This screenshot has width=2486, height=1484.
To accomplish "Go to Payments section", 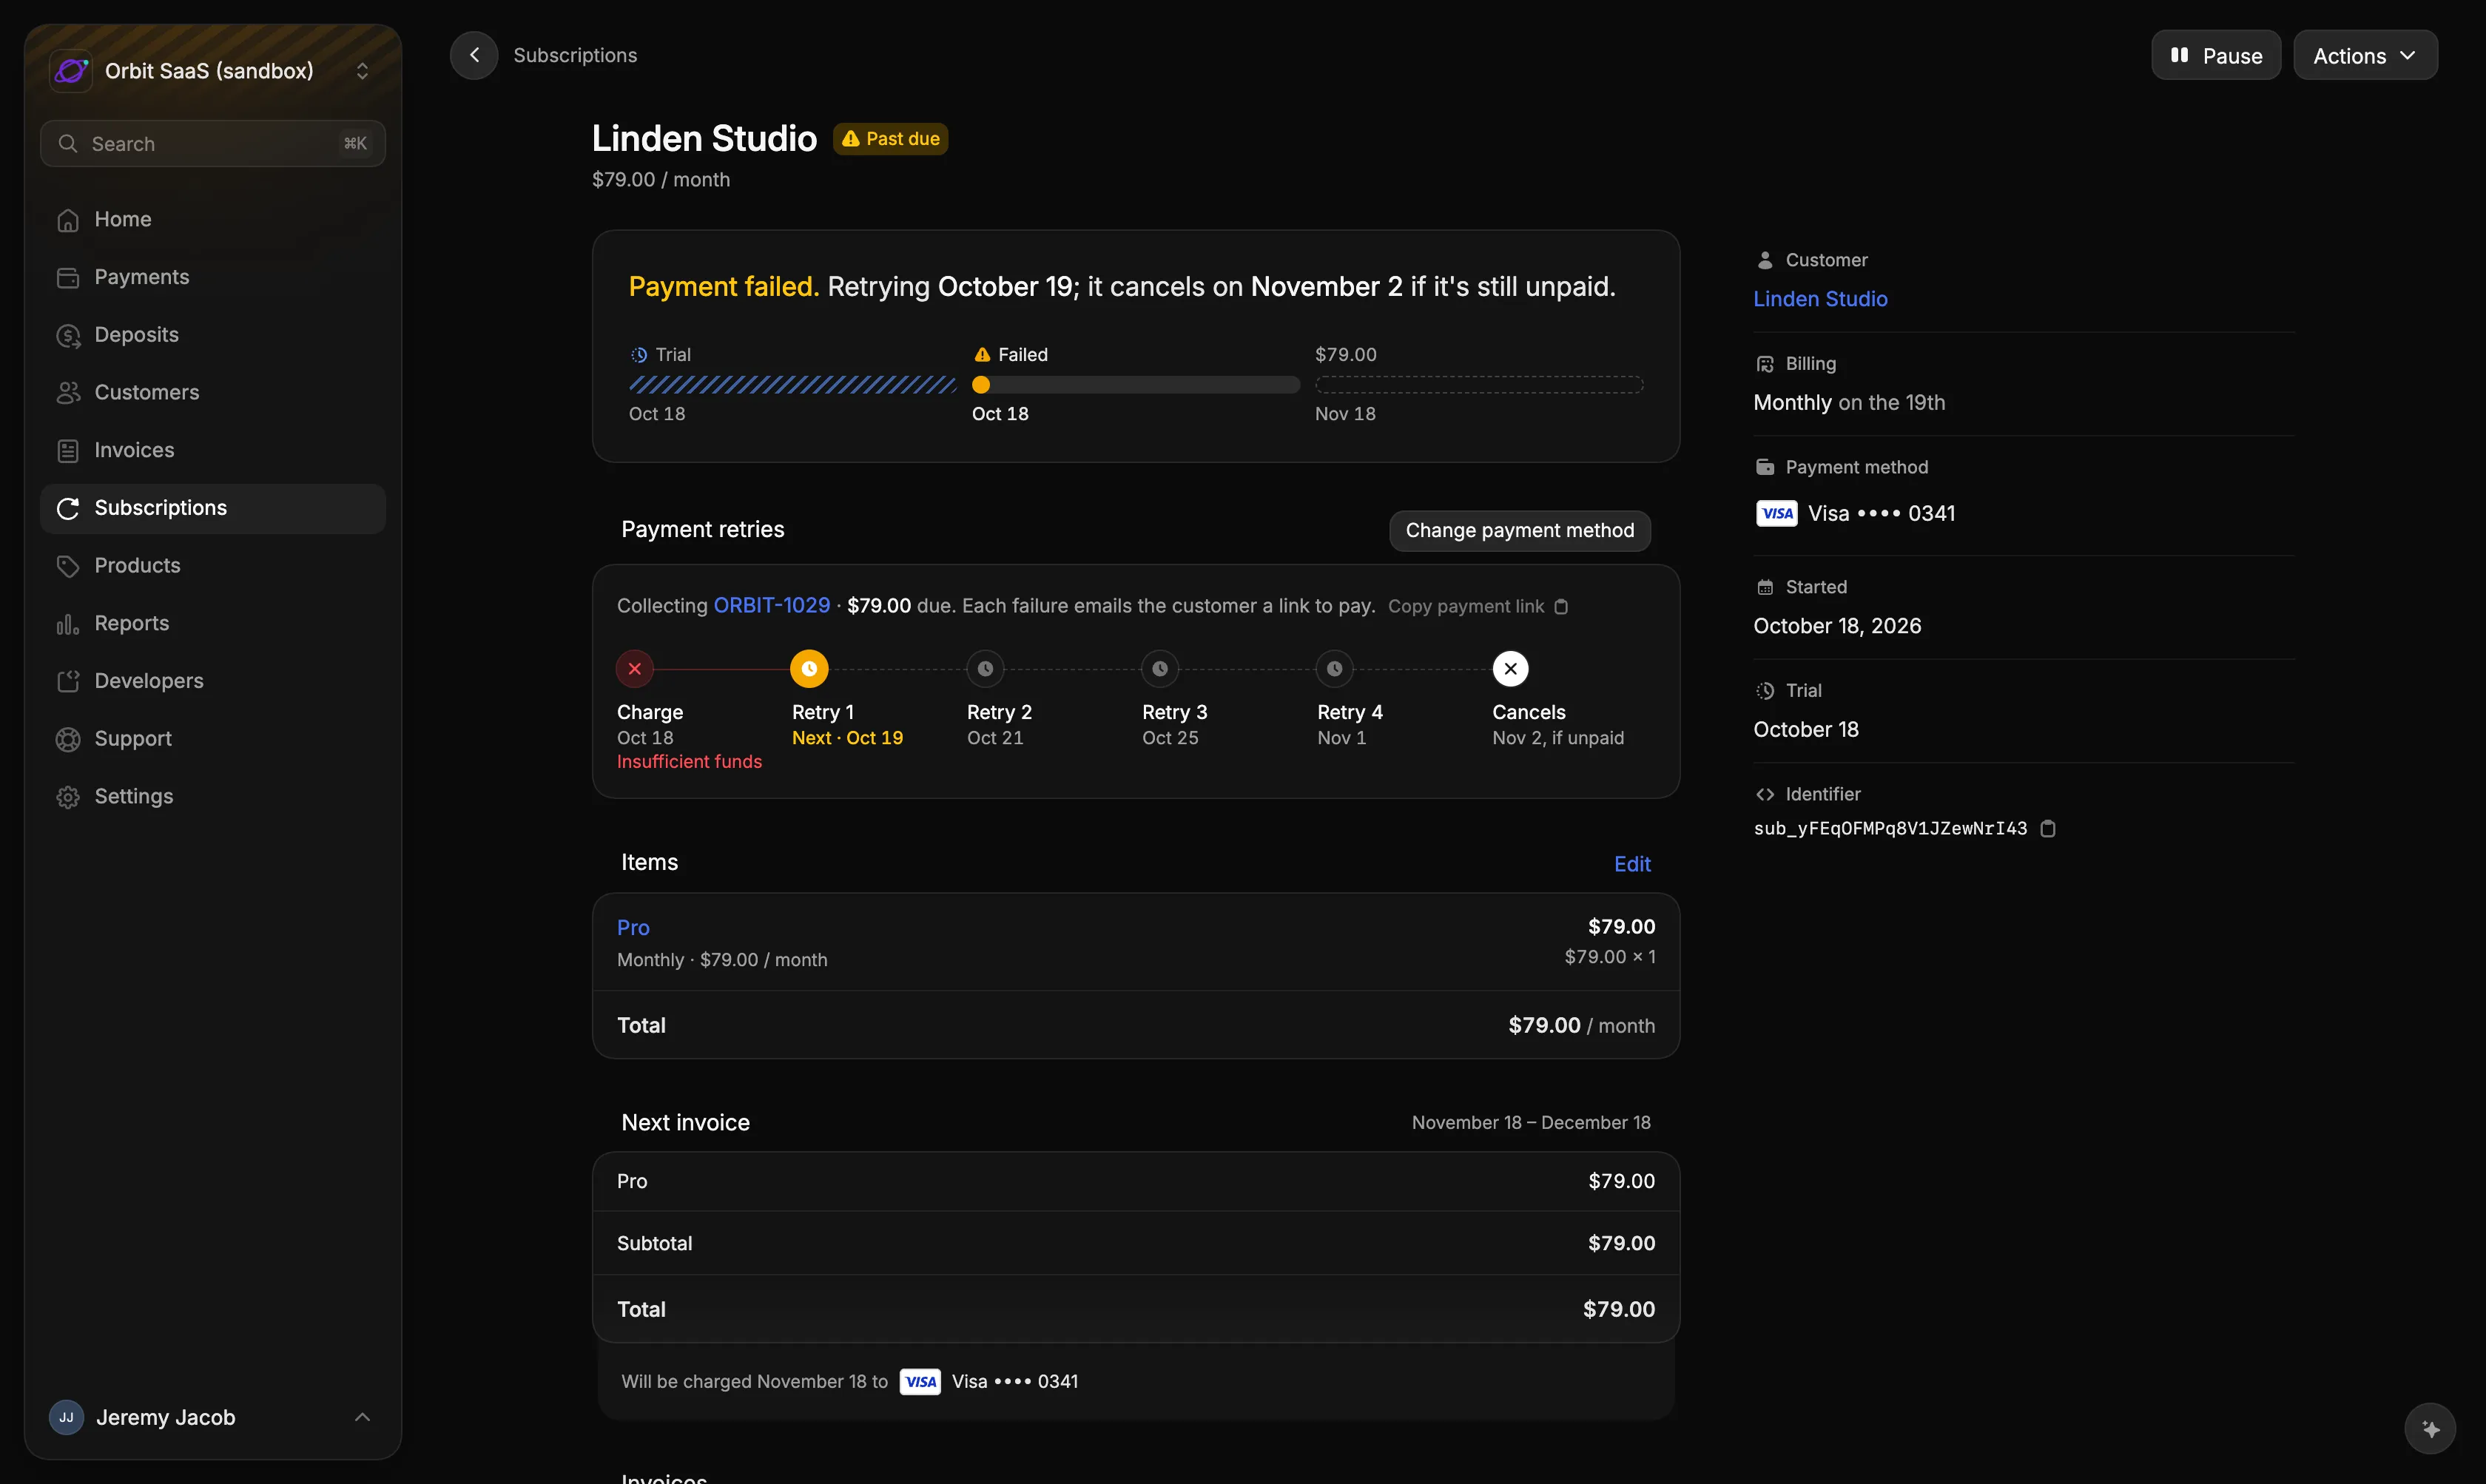I will [x=213, y=277].
